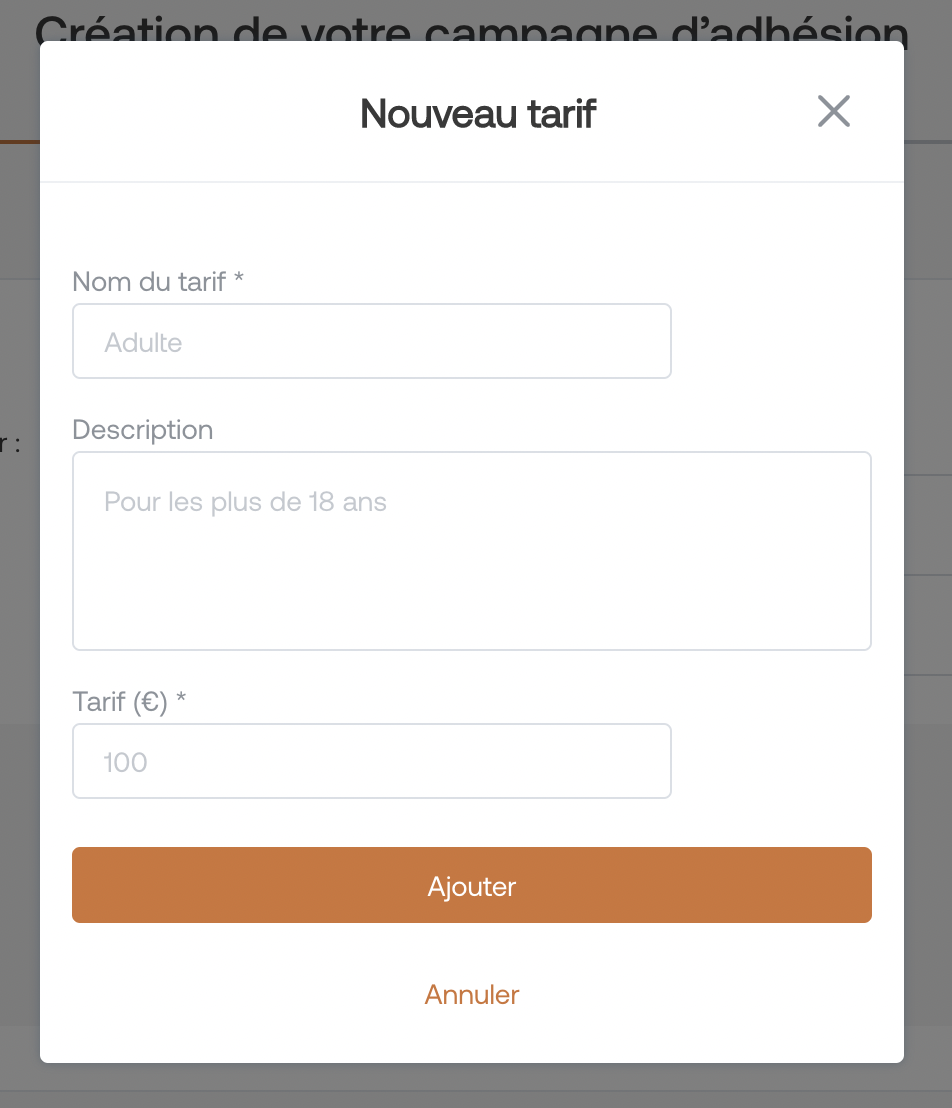Click the asterisk beside Tarif (€)
Viewport: 952px width, 1108px height.
coord(181,701)
